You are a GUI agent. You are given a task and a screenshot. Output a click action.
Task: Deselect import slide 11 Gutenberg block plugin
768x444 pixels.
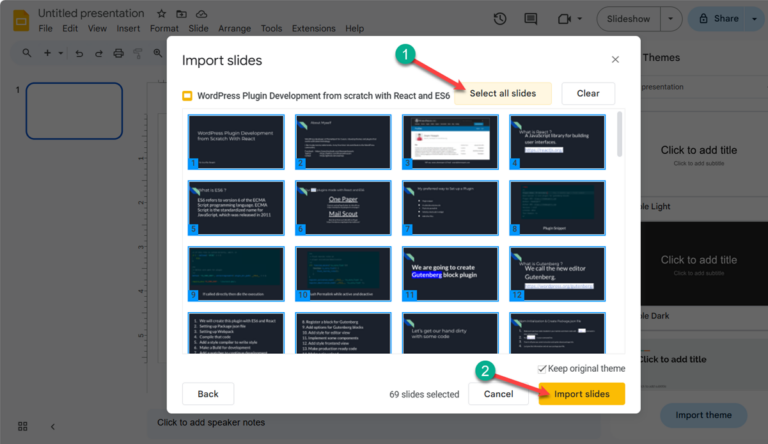(x=450, y=273)
